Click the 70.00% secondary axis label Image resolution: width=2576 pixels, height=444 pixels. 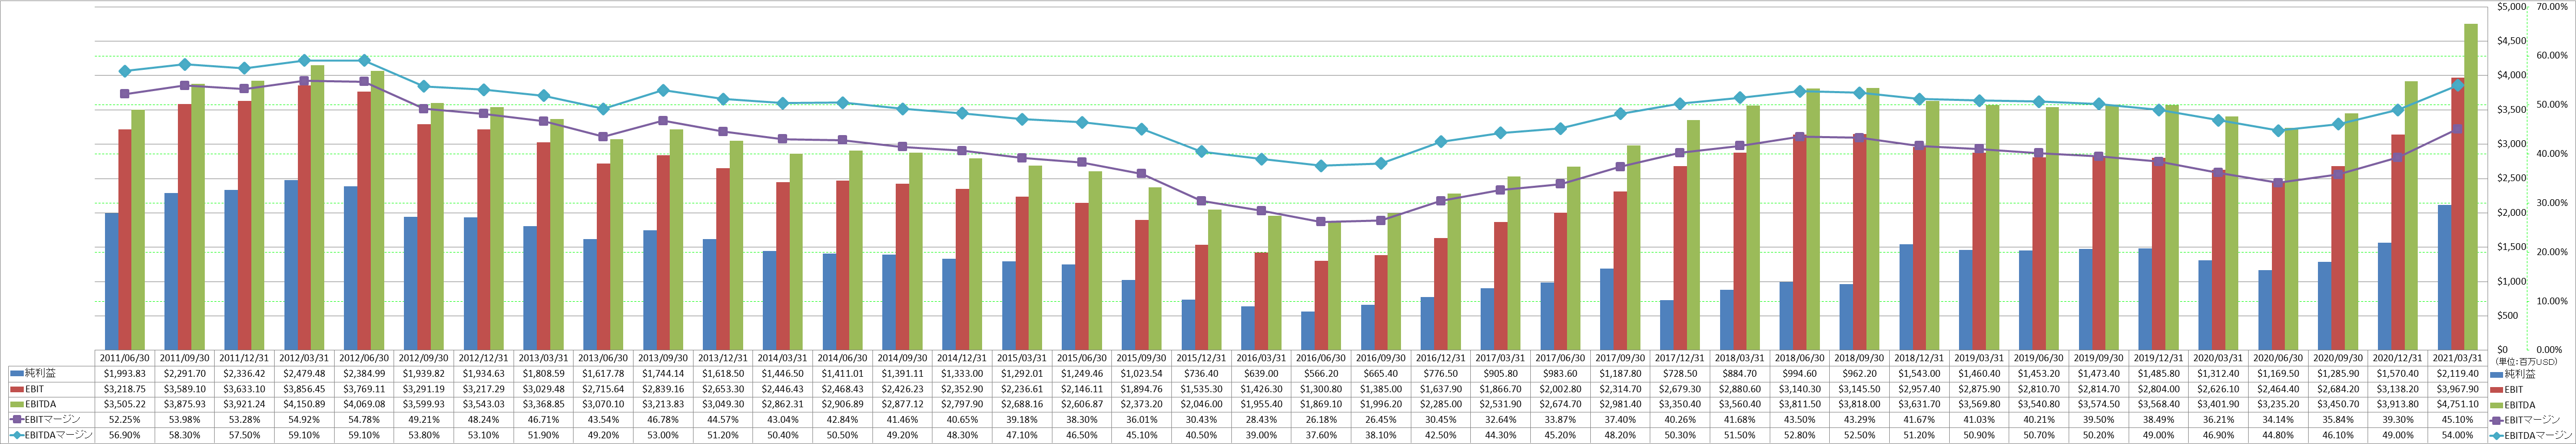coord(2552,7)
